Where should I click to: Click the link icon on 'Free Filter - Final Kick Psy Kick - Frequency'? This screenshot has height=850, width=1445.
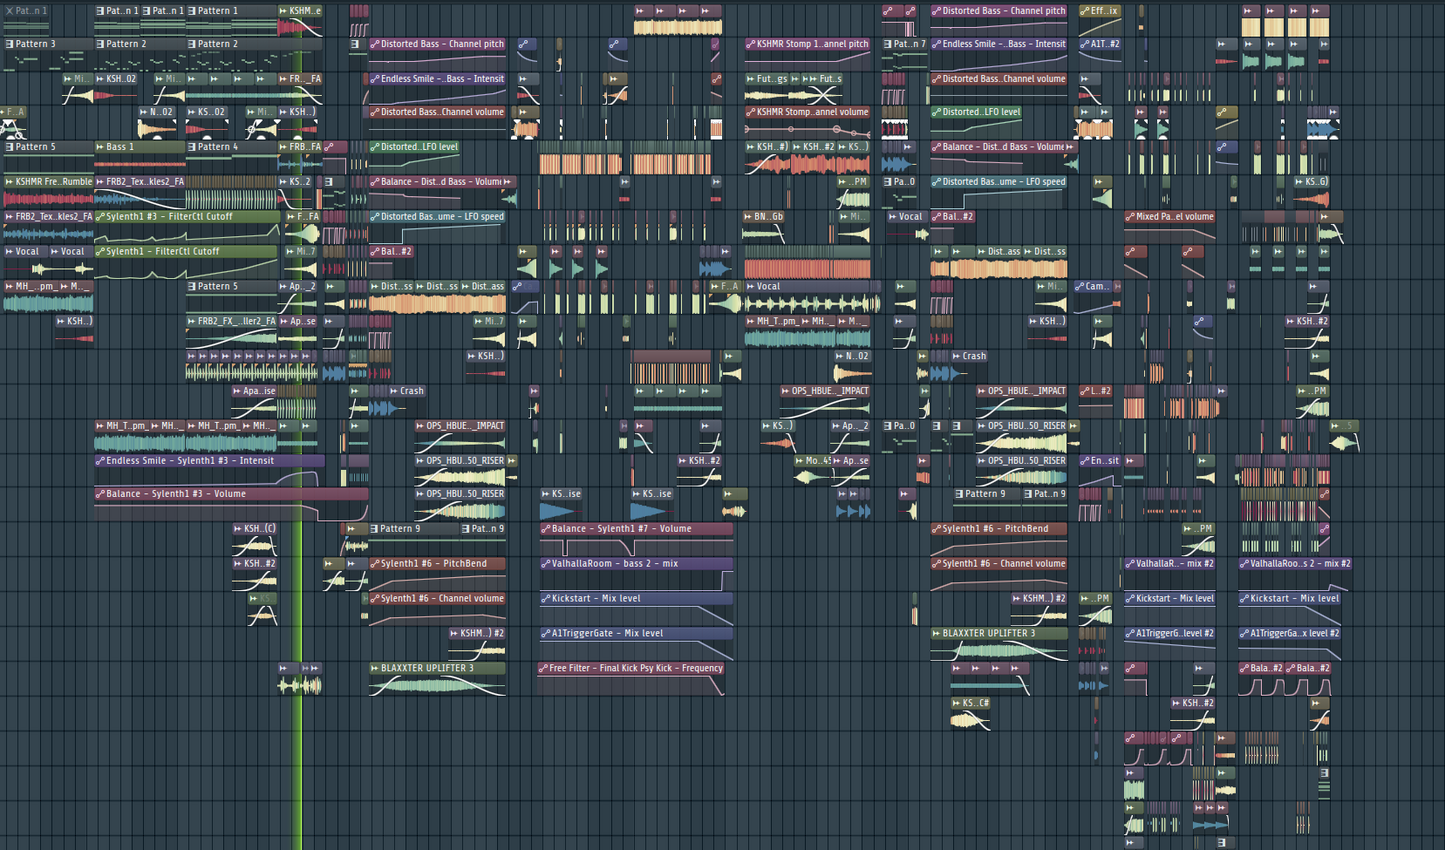pyautogui.click(x=544, y=669)
